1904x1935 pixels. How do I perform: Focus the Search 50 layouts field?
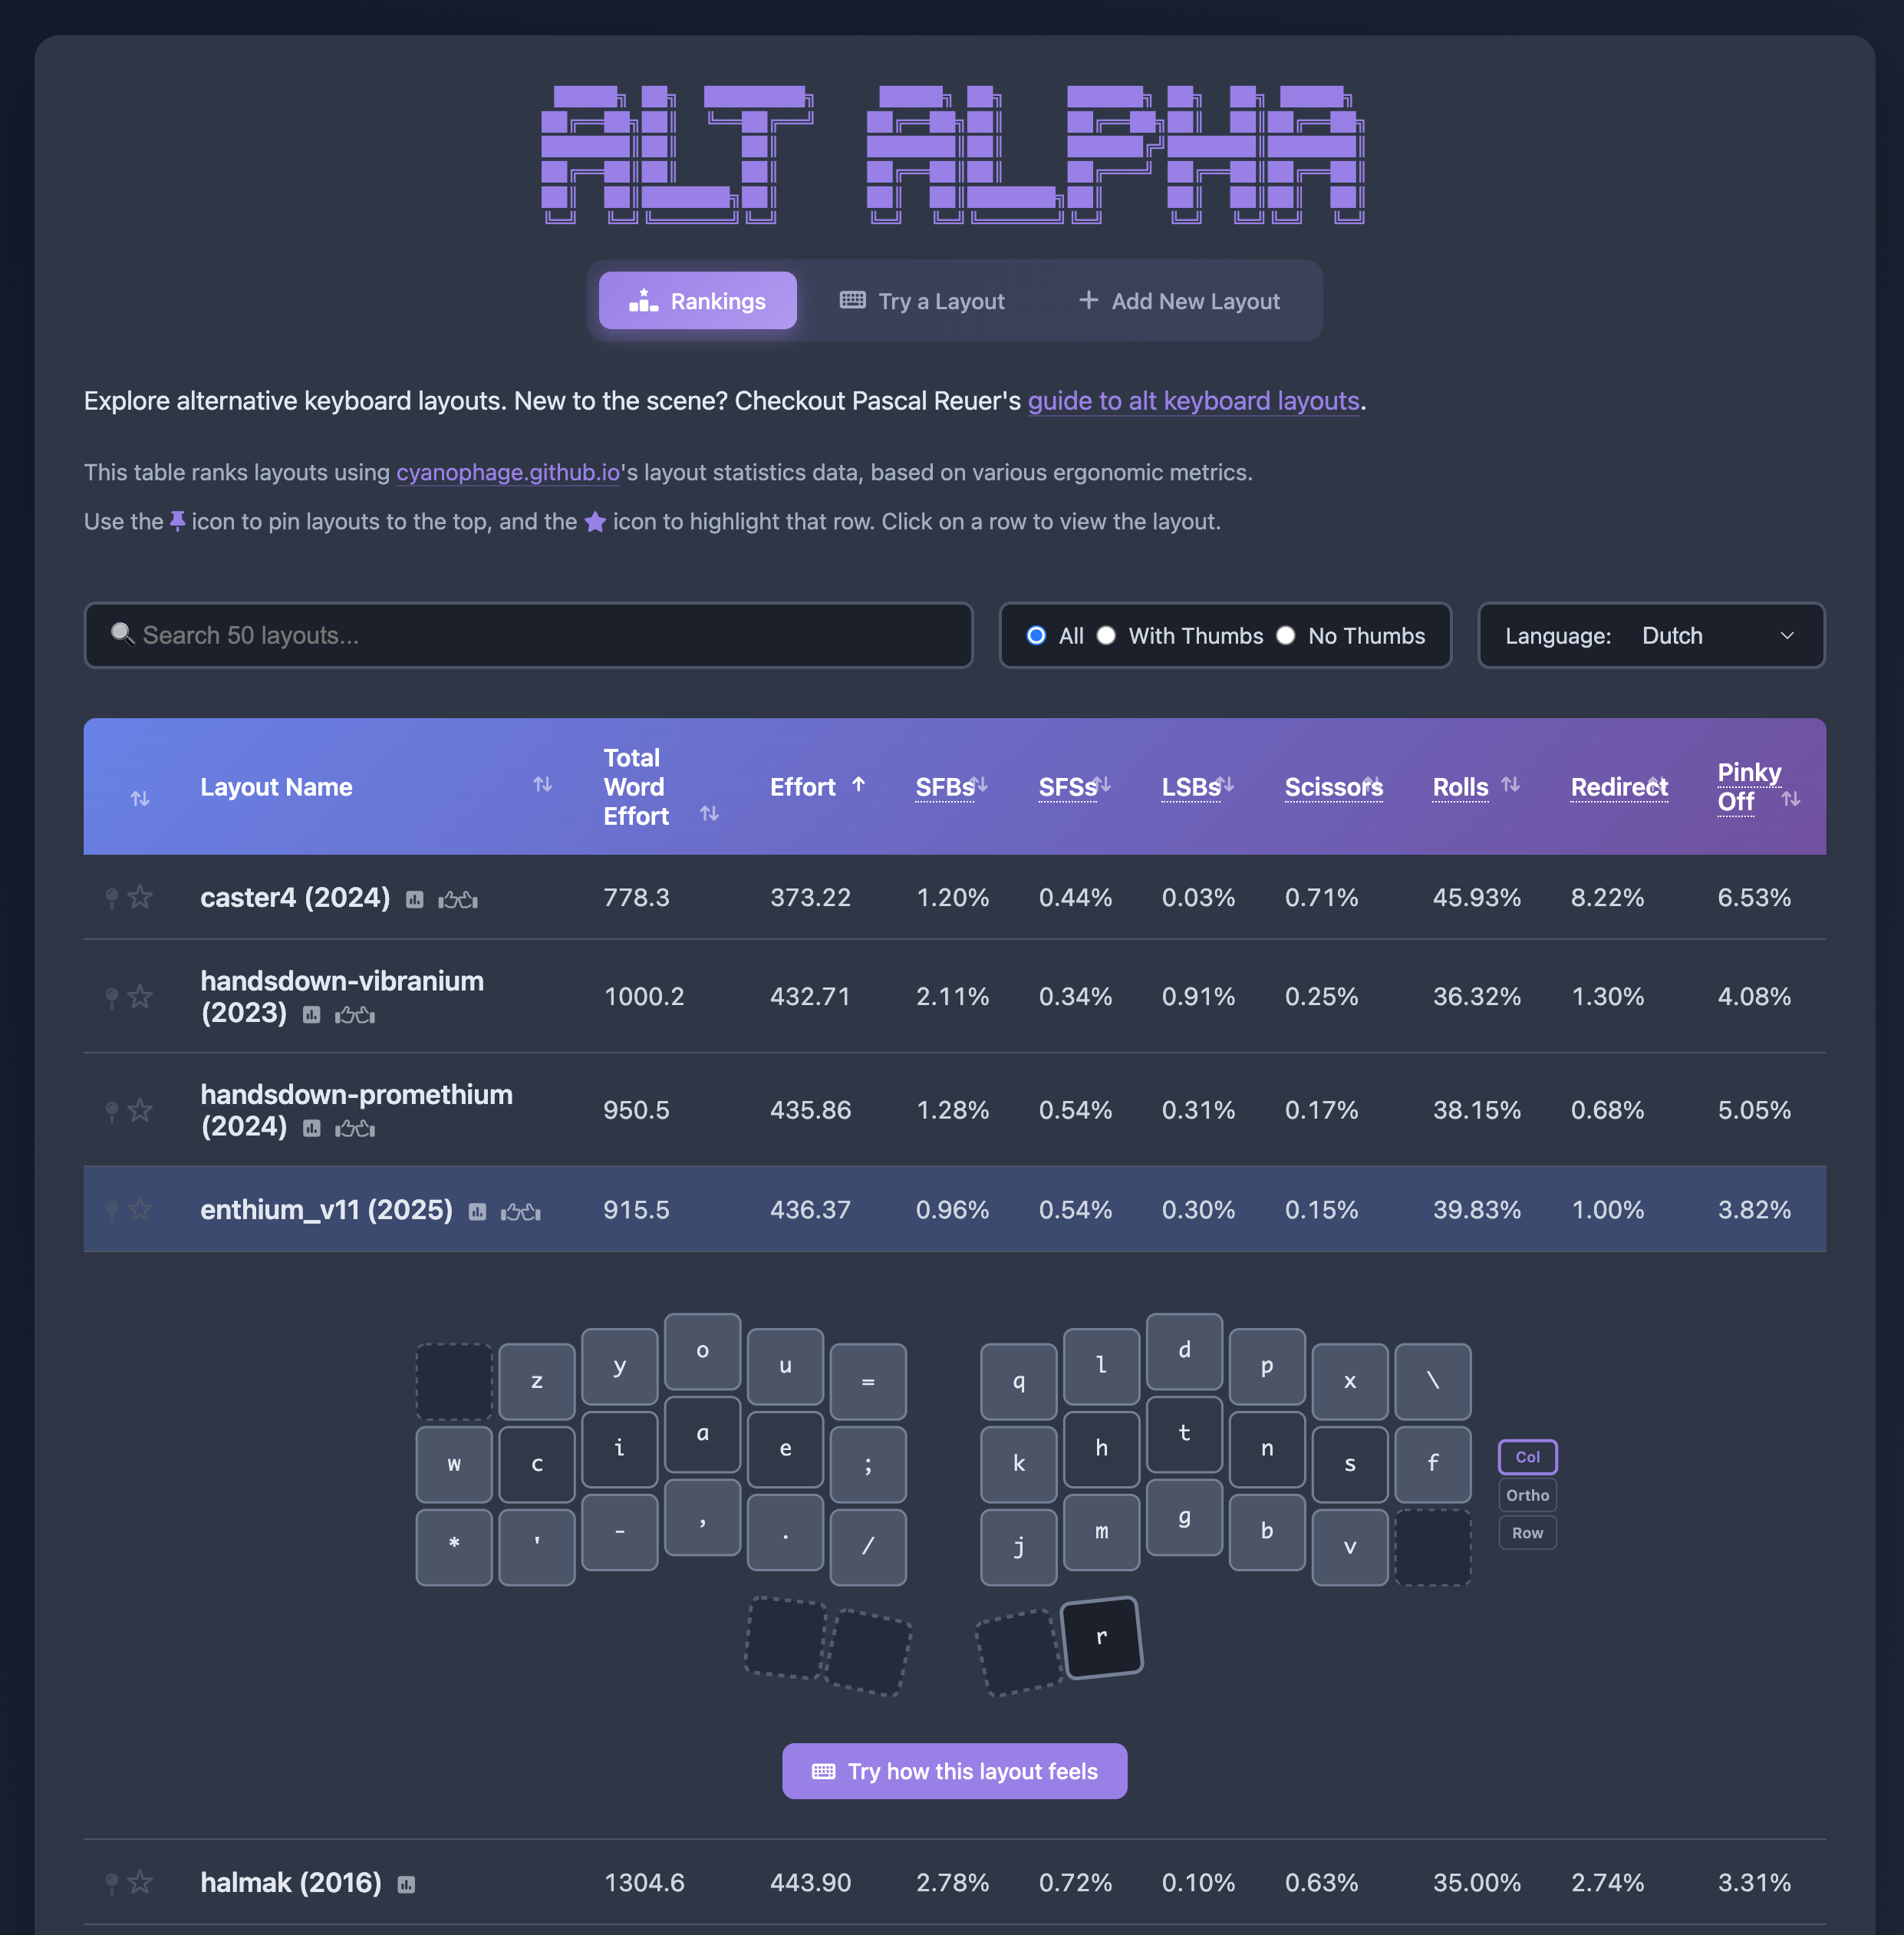[528, 636]
